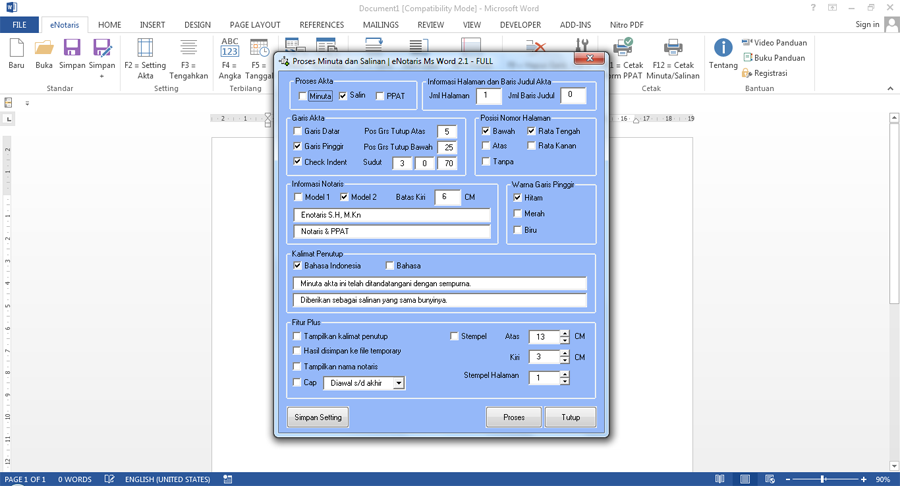
Task: Enable Stempel checkbox
Action: (454, 336)
